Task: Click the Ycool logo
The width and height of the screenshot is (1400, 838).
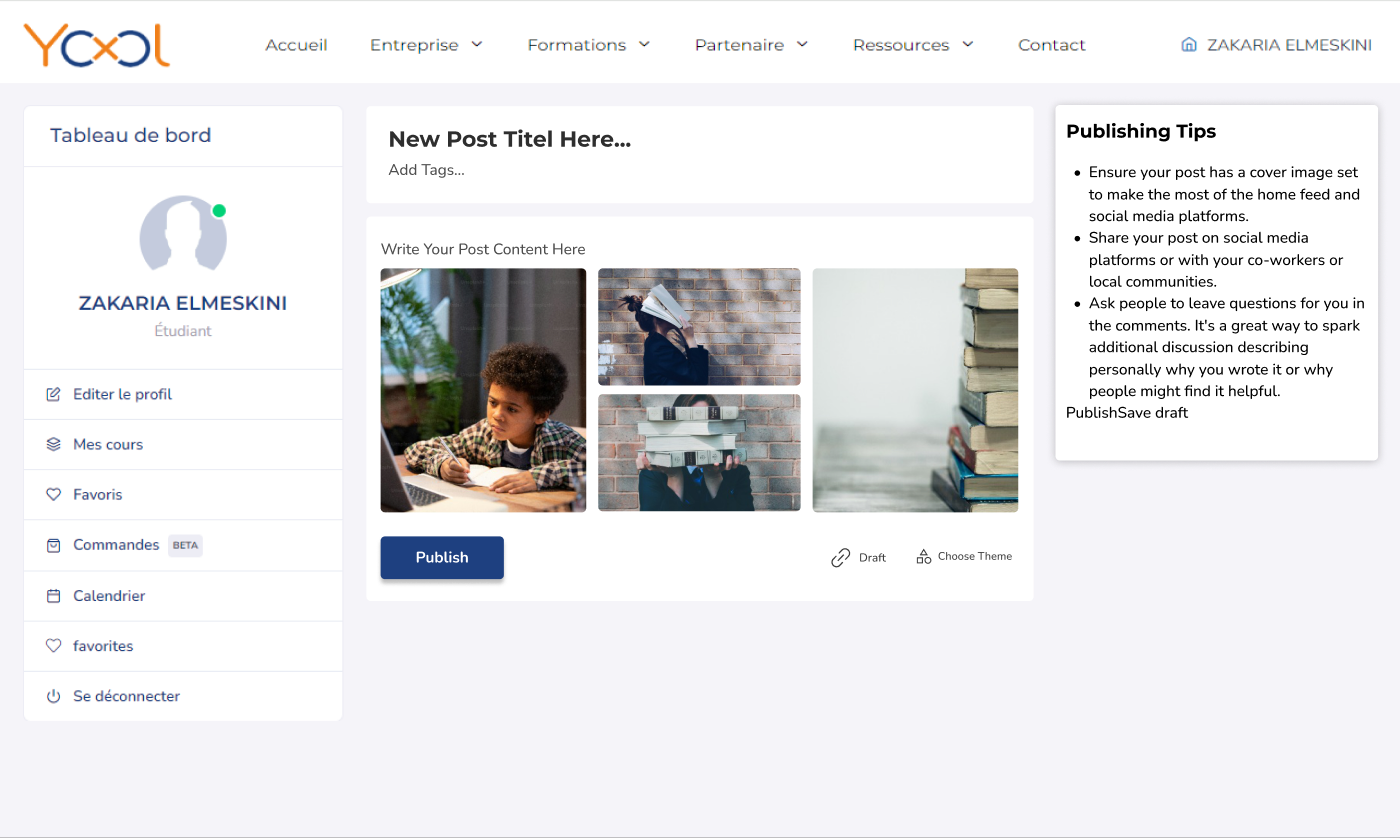Action: tap(97, 45)
